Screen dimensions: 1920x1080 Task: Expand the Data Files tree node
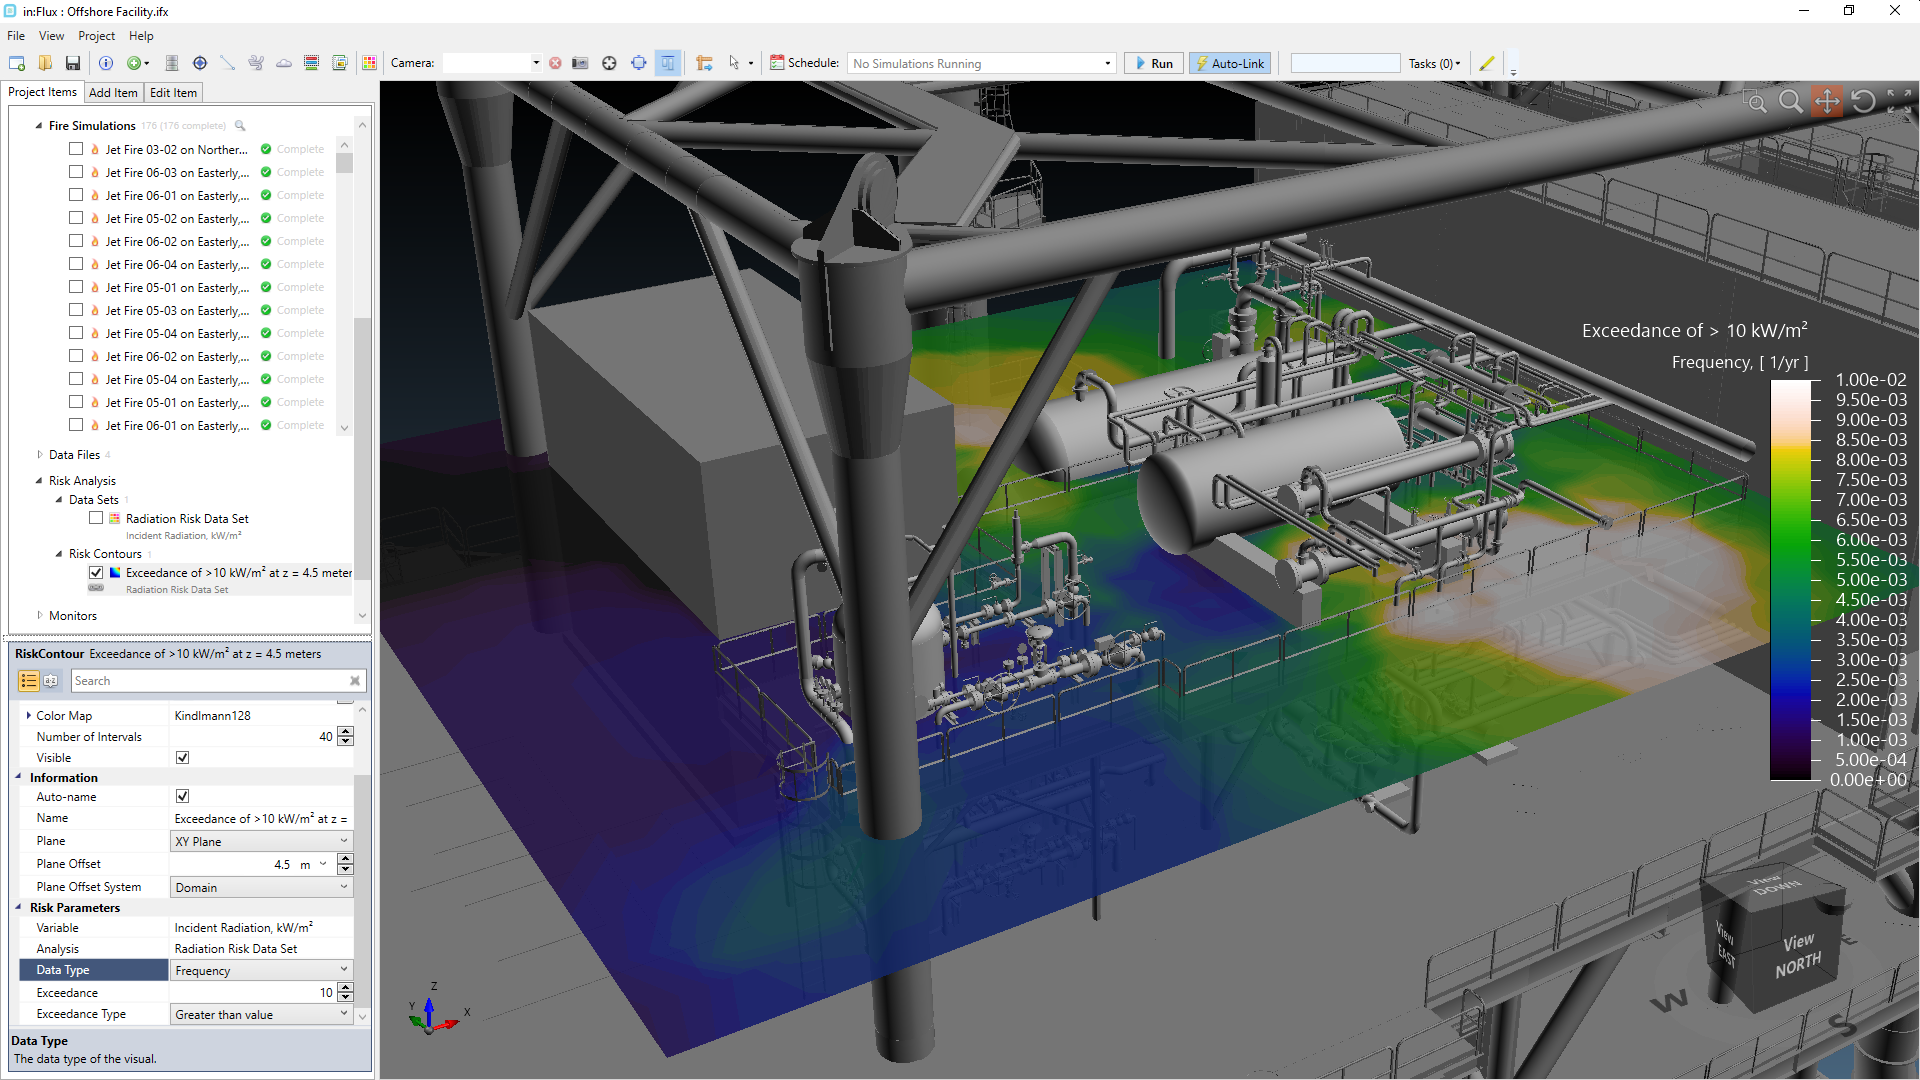click(40, 455)
